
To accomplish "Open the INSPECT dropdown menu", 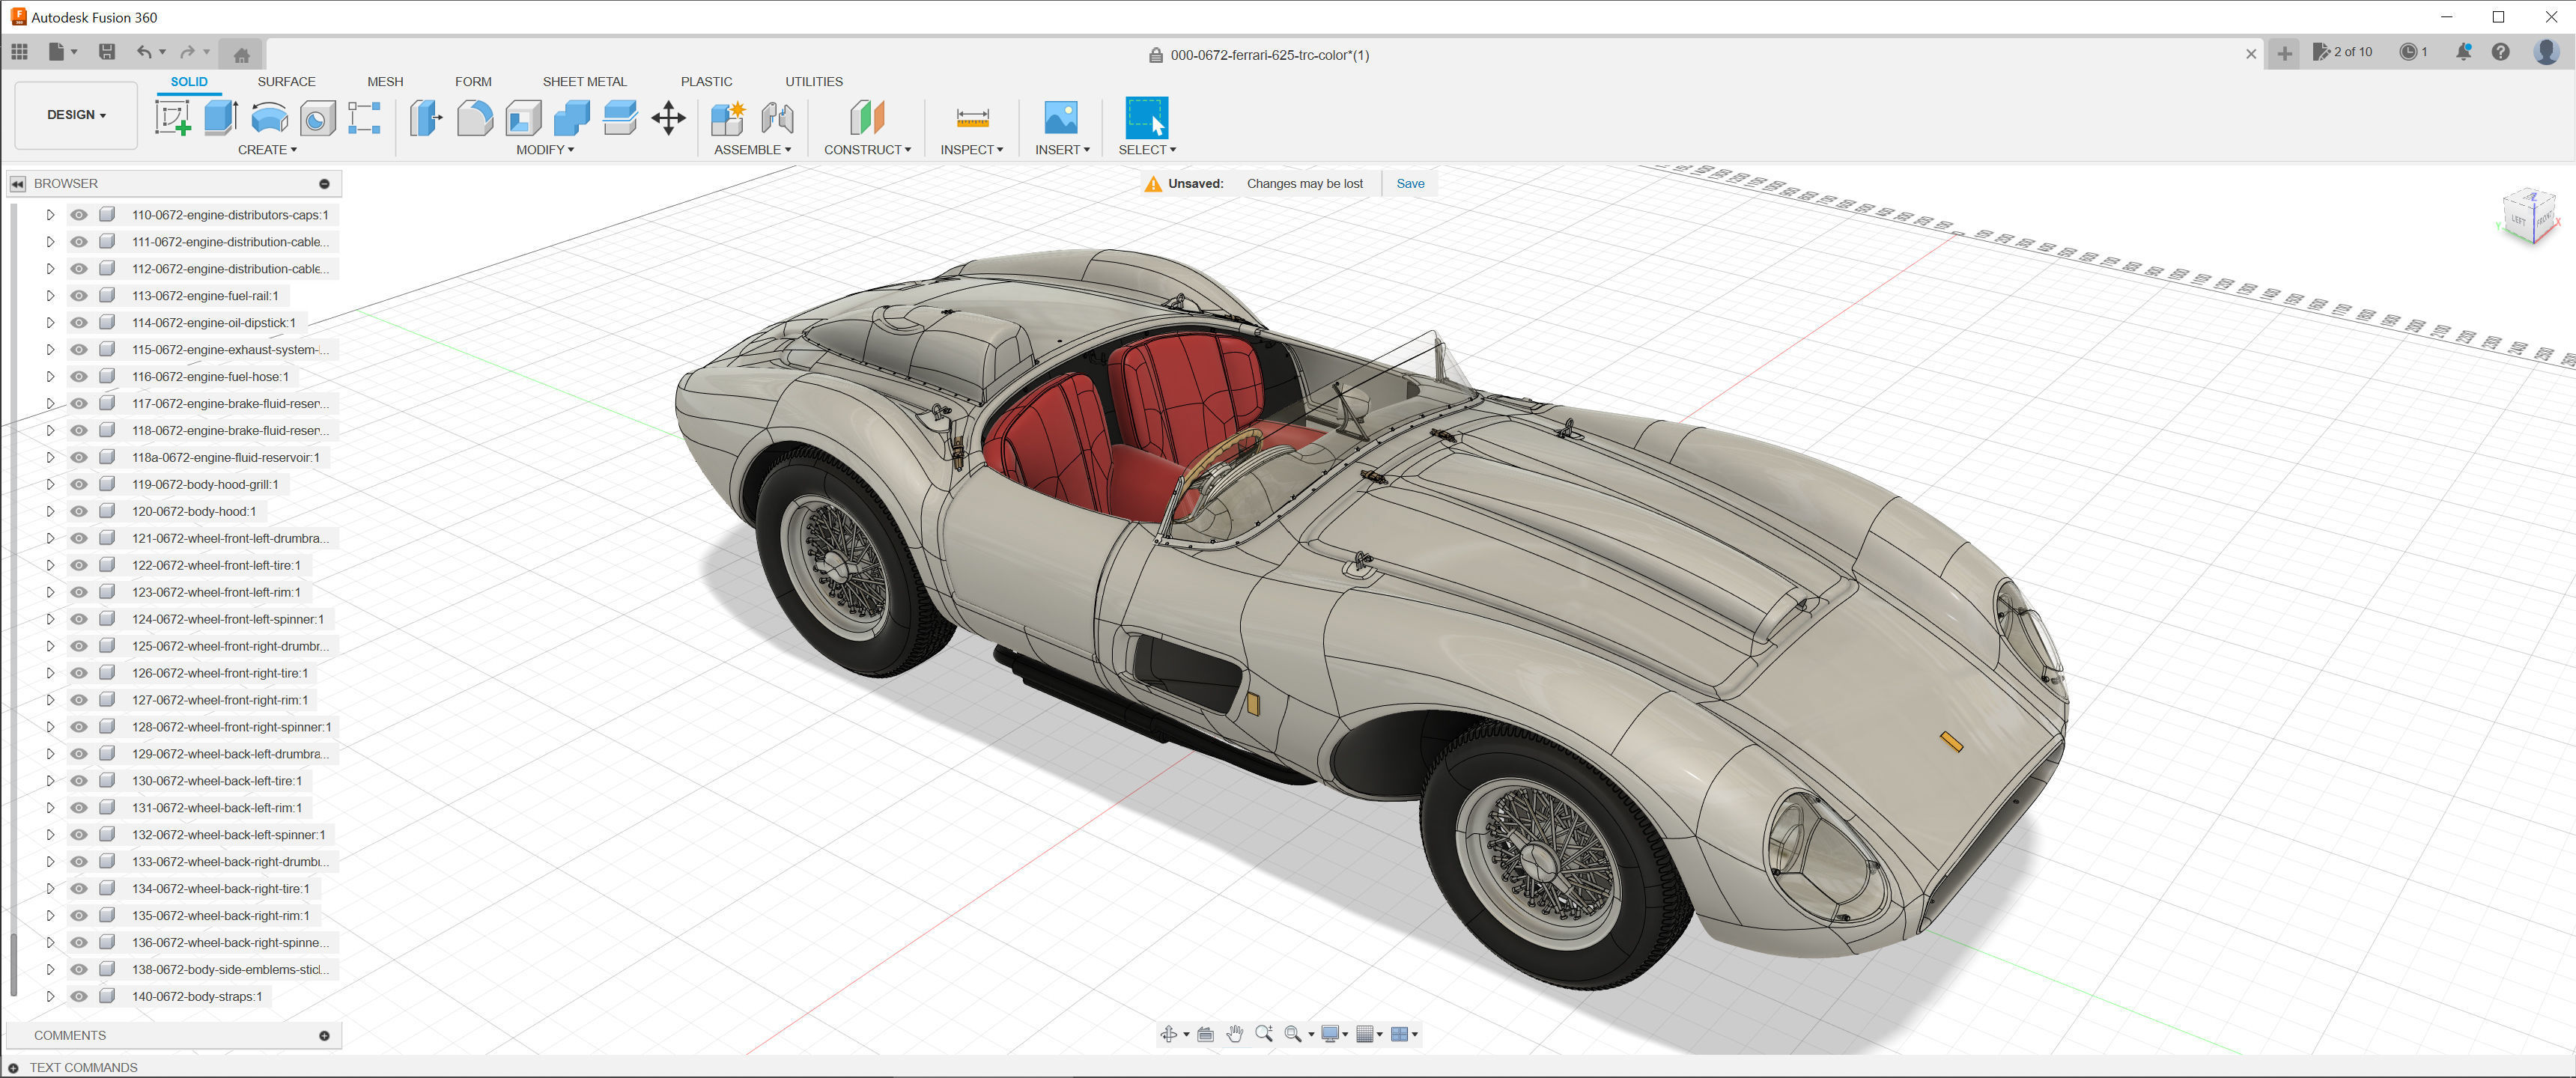I will [971, 150].
